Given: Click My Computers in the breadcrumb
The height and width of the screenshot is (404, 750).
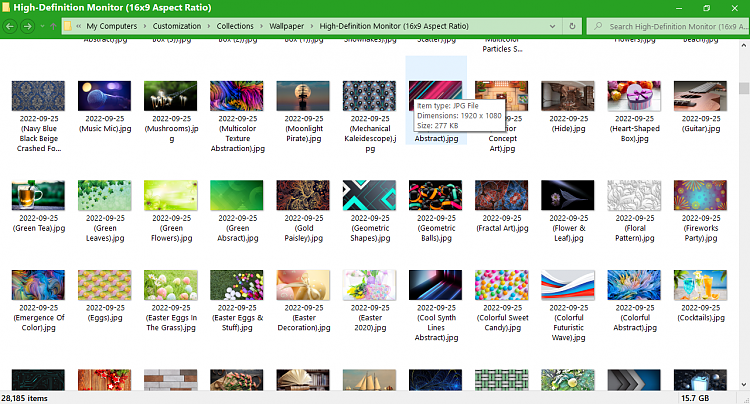Looking at the screenshot, I should 111,26.
